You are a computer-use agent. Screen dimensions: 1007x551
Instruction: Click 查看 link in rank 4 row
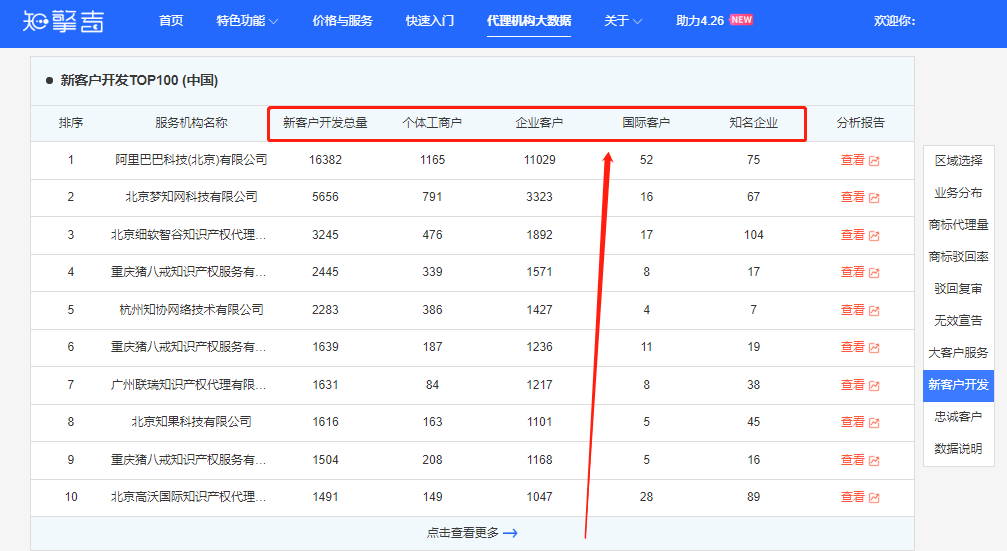853,272
